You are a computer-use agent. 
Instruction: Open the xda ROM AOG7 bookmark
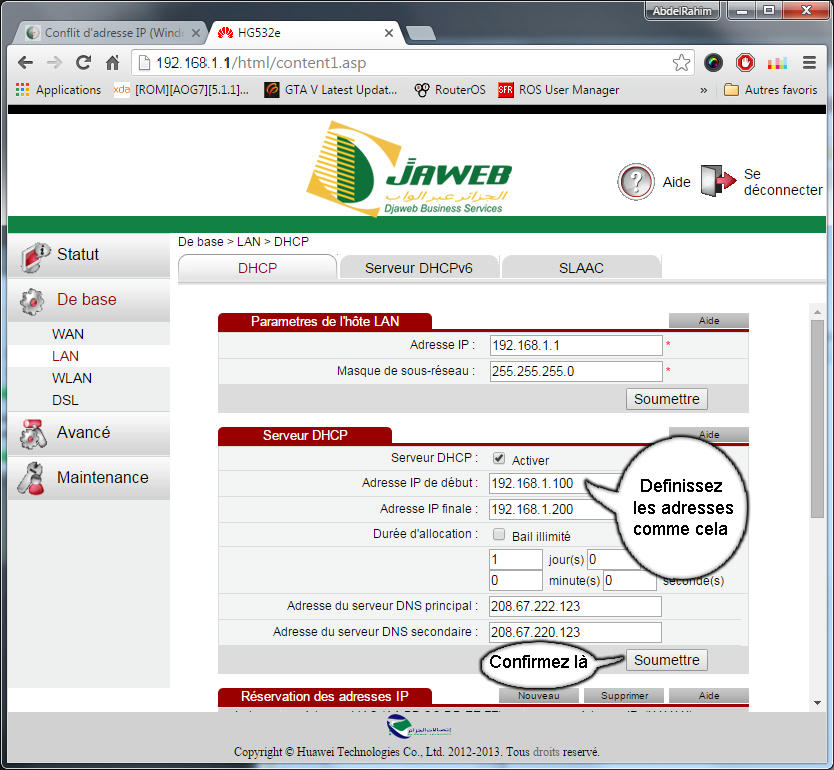tap(181, 90)
